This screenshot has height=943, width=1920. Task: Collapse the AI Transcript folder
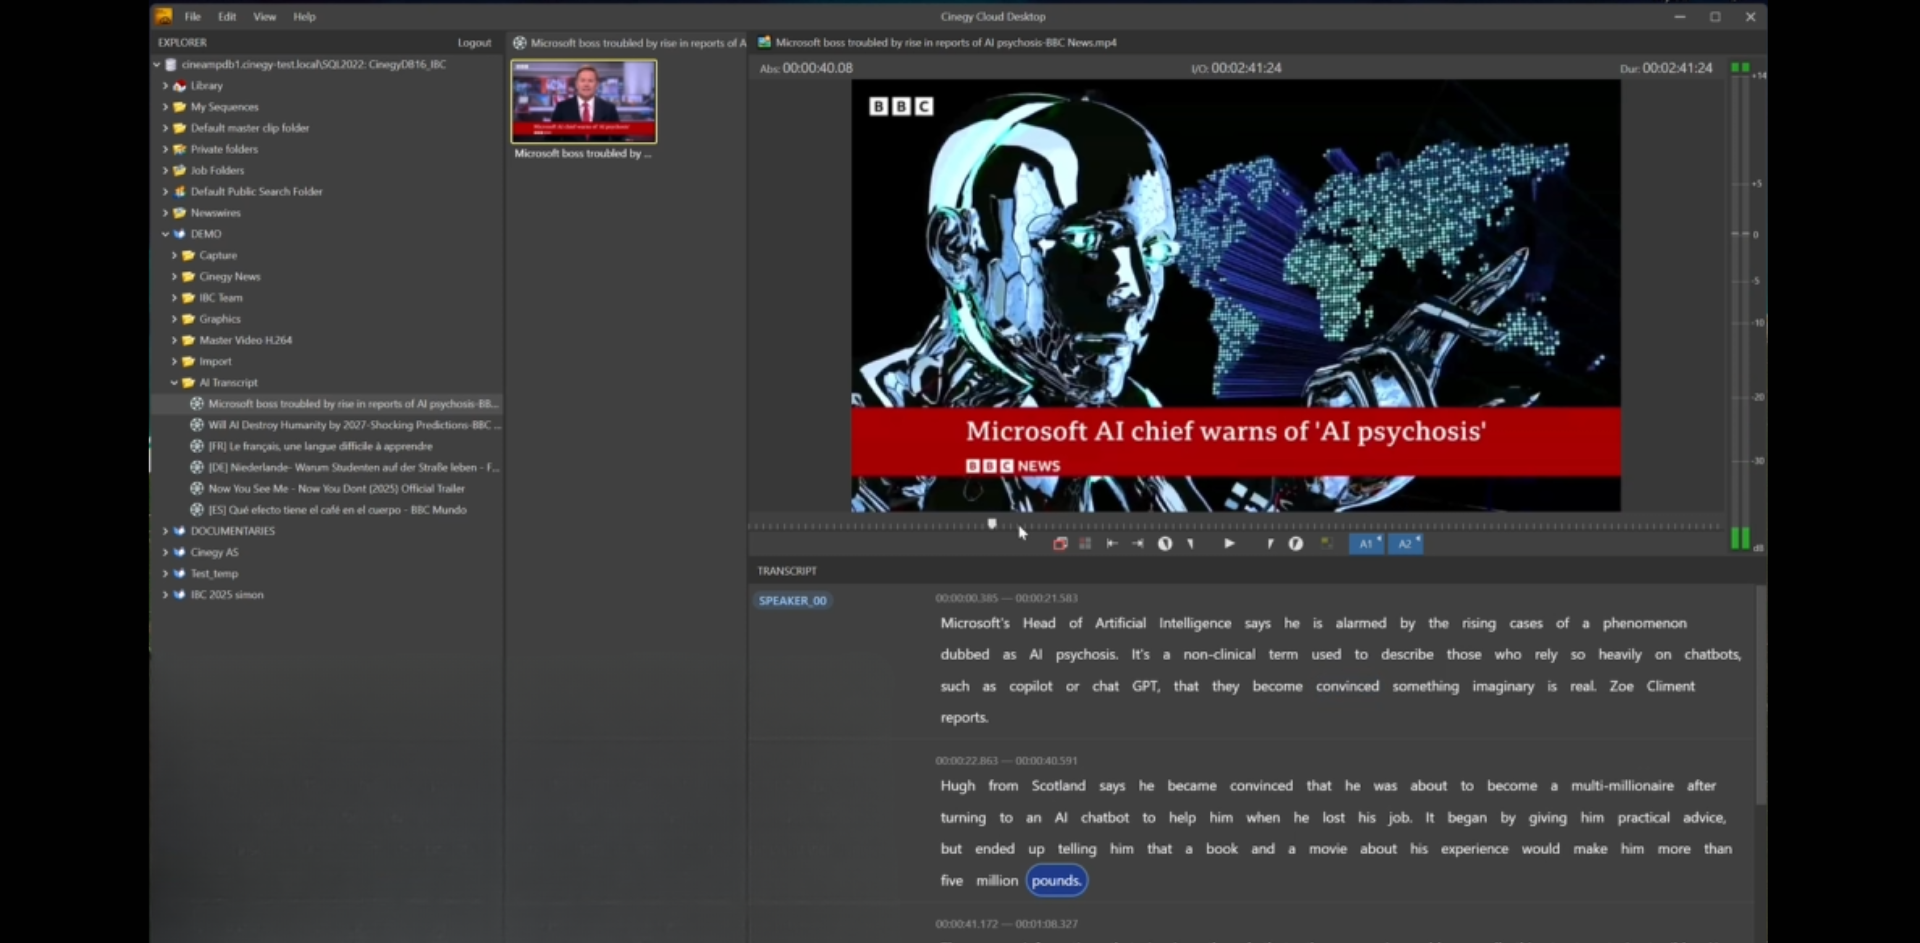coord(174,383)
